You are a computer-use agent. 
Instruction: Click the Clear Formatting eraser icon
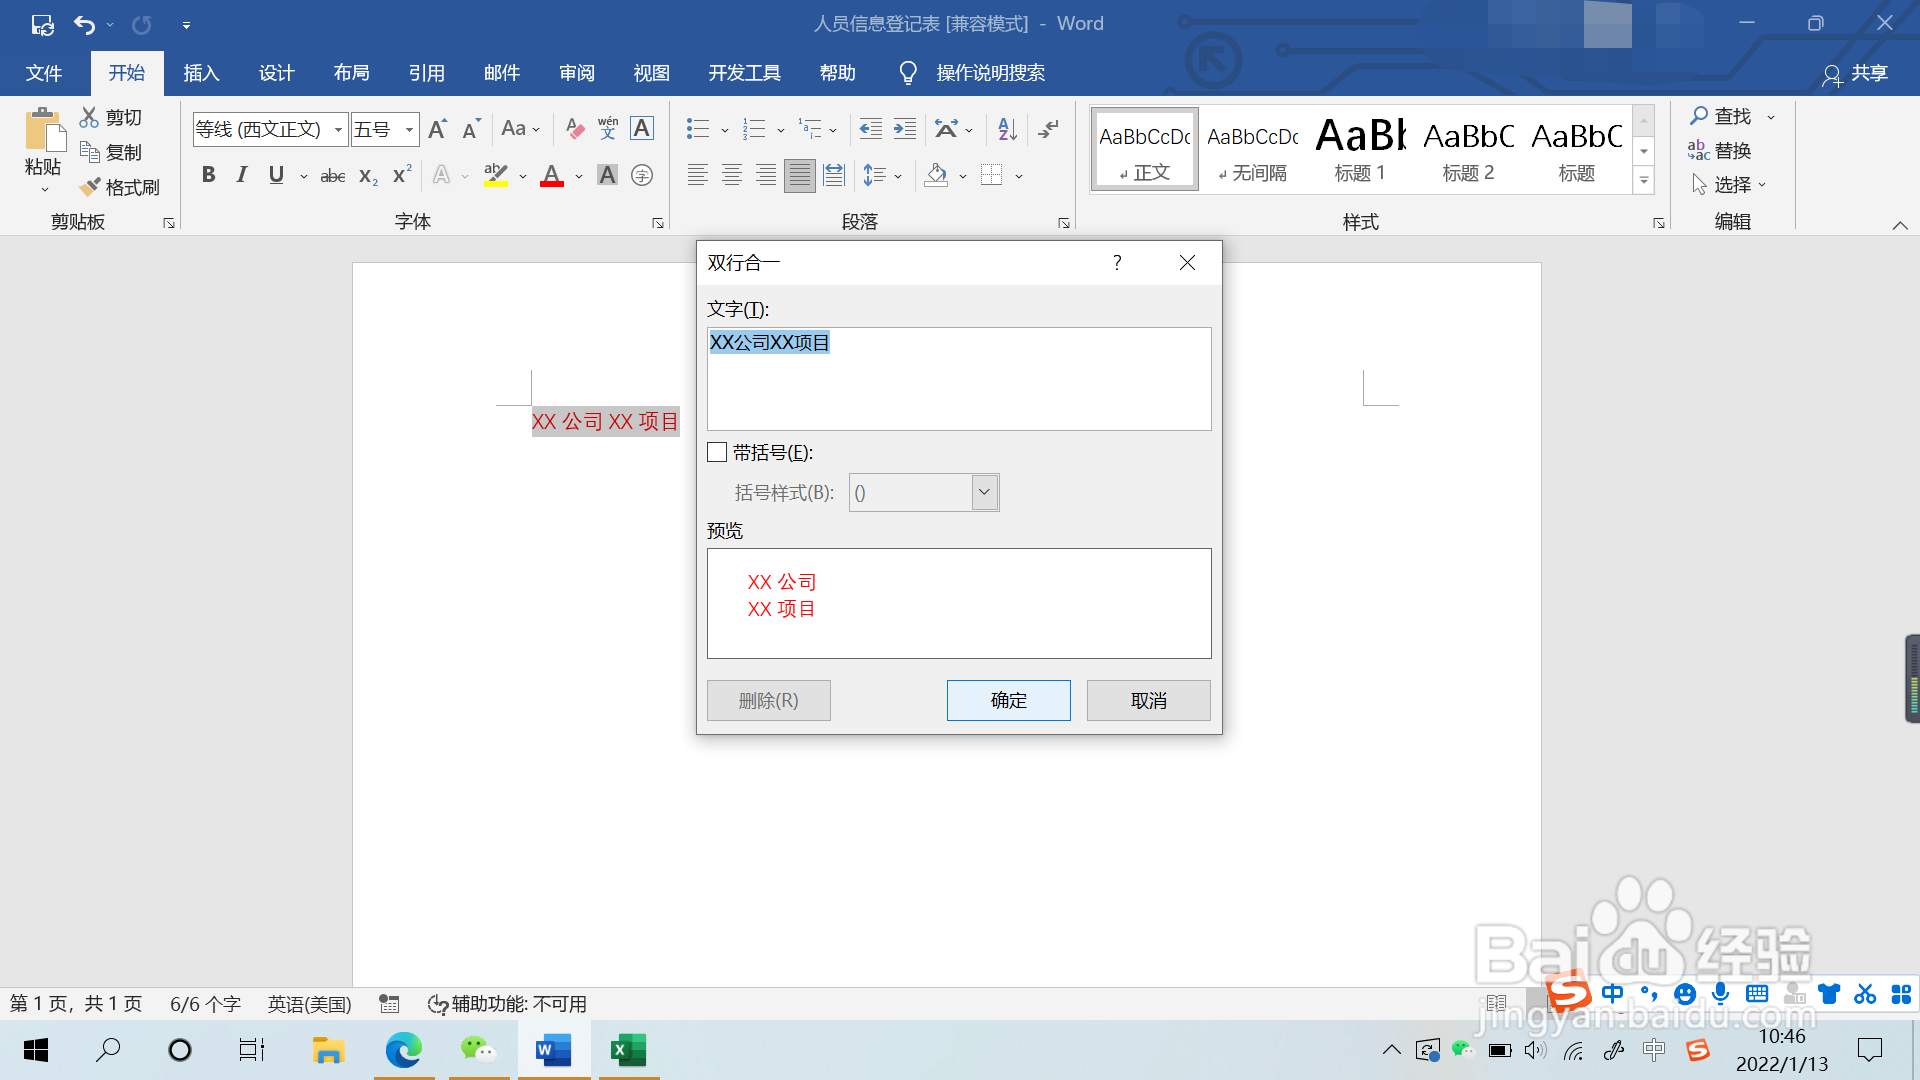(x=574, y=128)
